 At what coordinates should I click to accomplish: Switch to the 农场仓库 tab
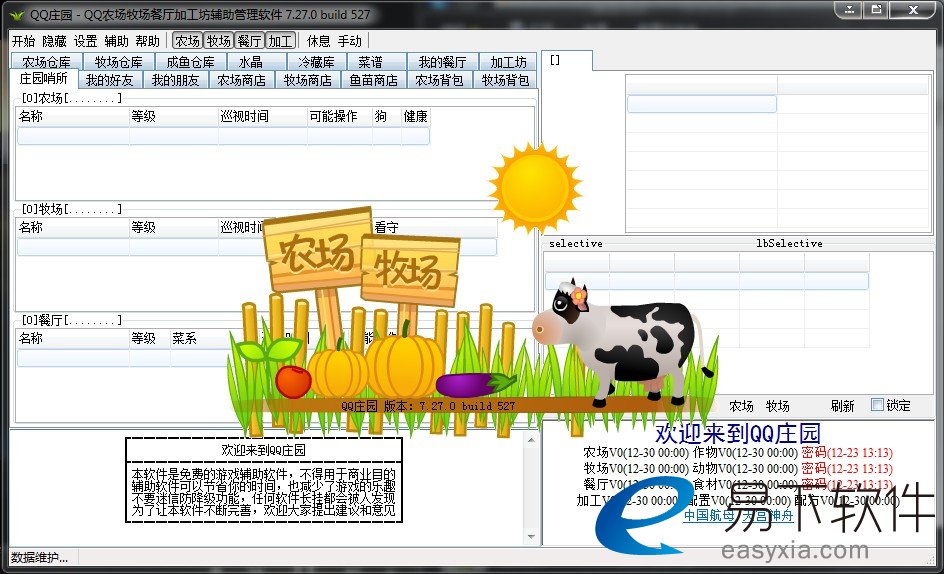click(46, 62)
